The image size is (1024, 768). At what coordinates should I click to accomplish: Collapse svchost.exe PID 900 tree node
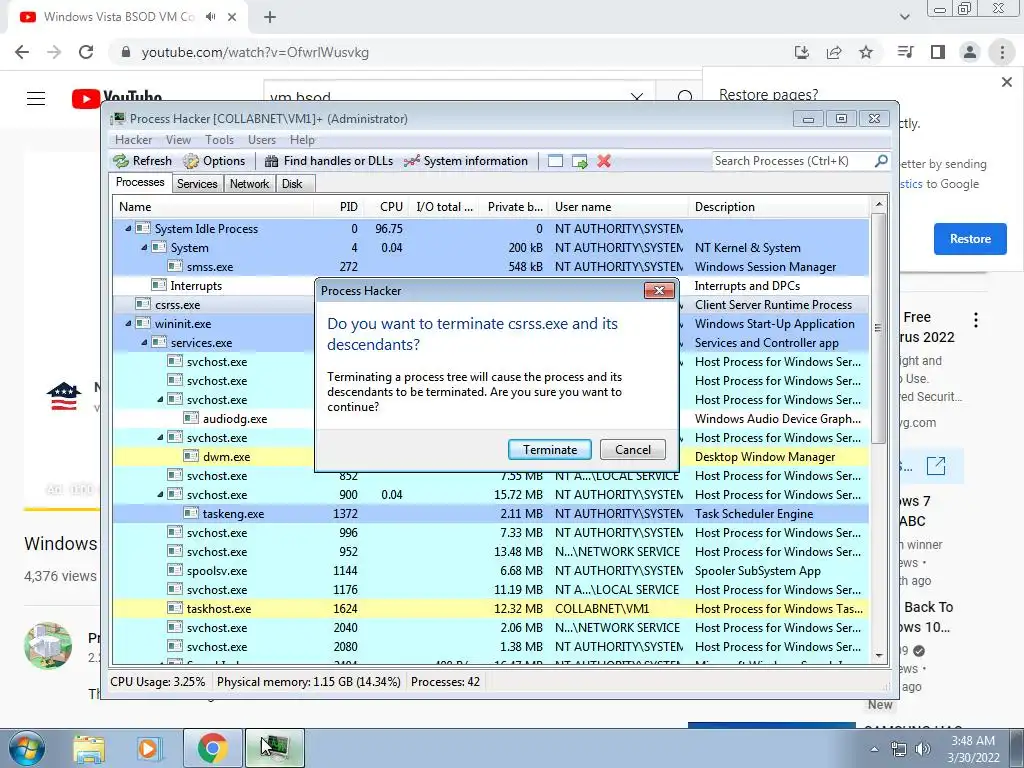[x=160, y=494]
